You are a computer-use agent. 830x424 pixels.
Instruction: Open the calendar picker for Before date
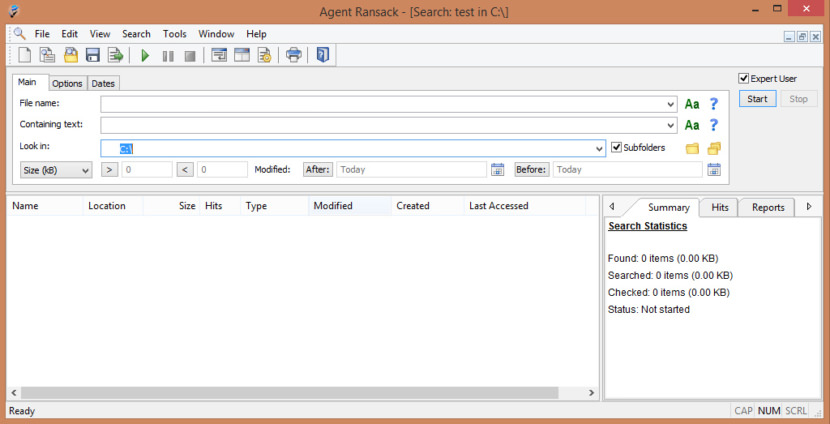point(714,169)
